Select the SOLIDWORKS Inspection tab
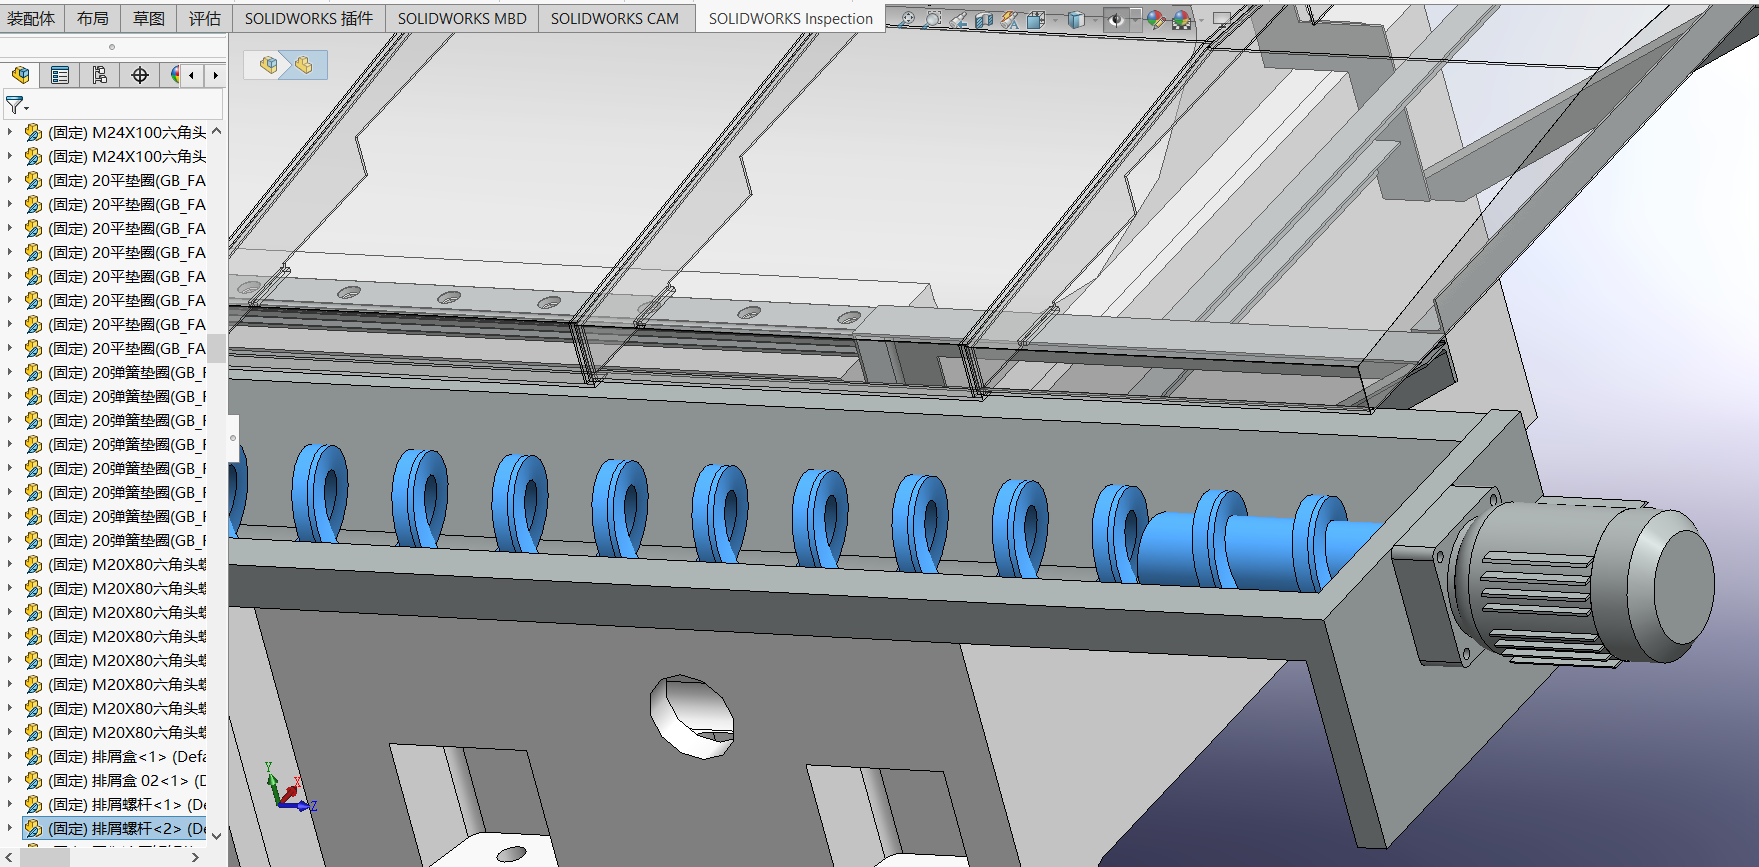The height and width of the screenshot is (867, 1759). coord(791,18)
